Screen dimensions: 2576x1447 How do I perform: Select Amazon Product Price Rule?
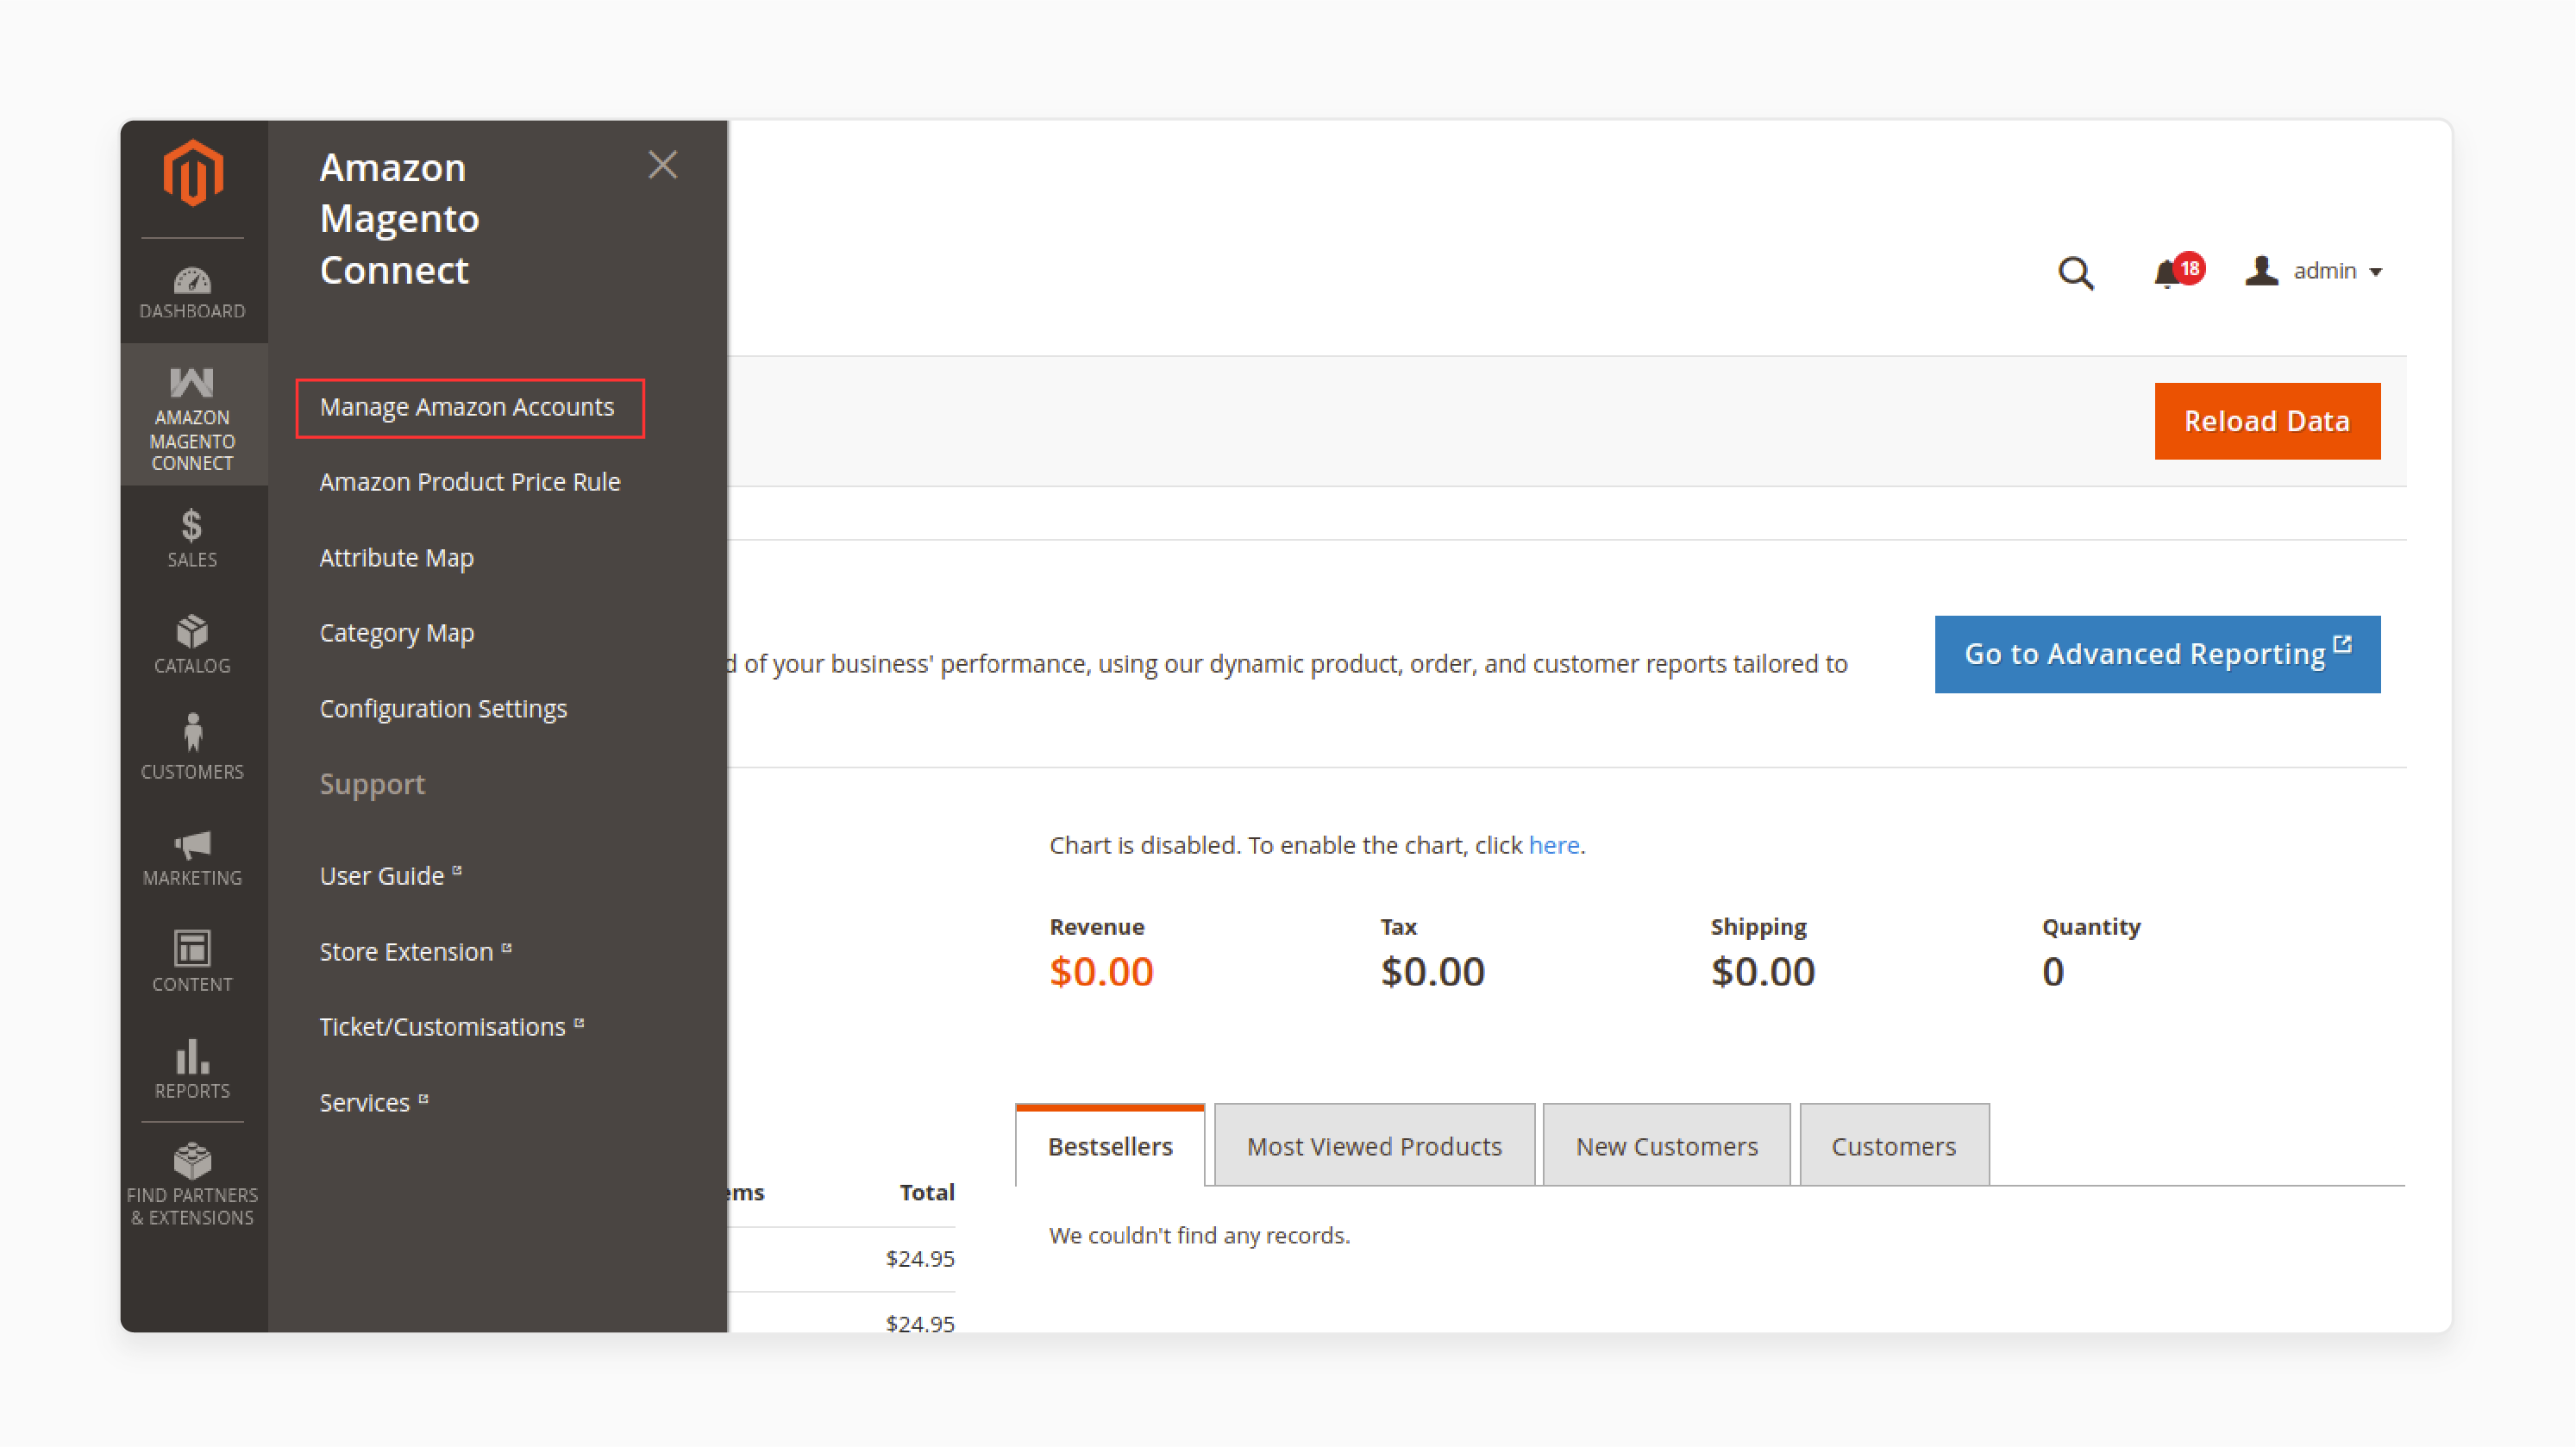pos(470,482)
